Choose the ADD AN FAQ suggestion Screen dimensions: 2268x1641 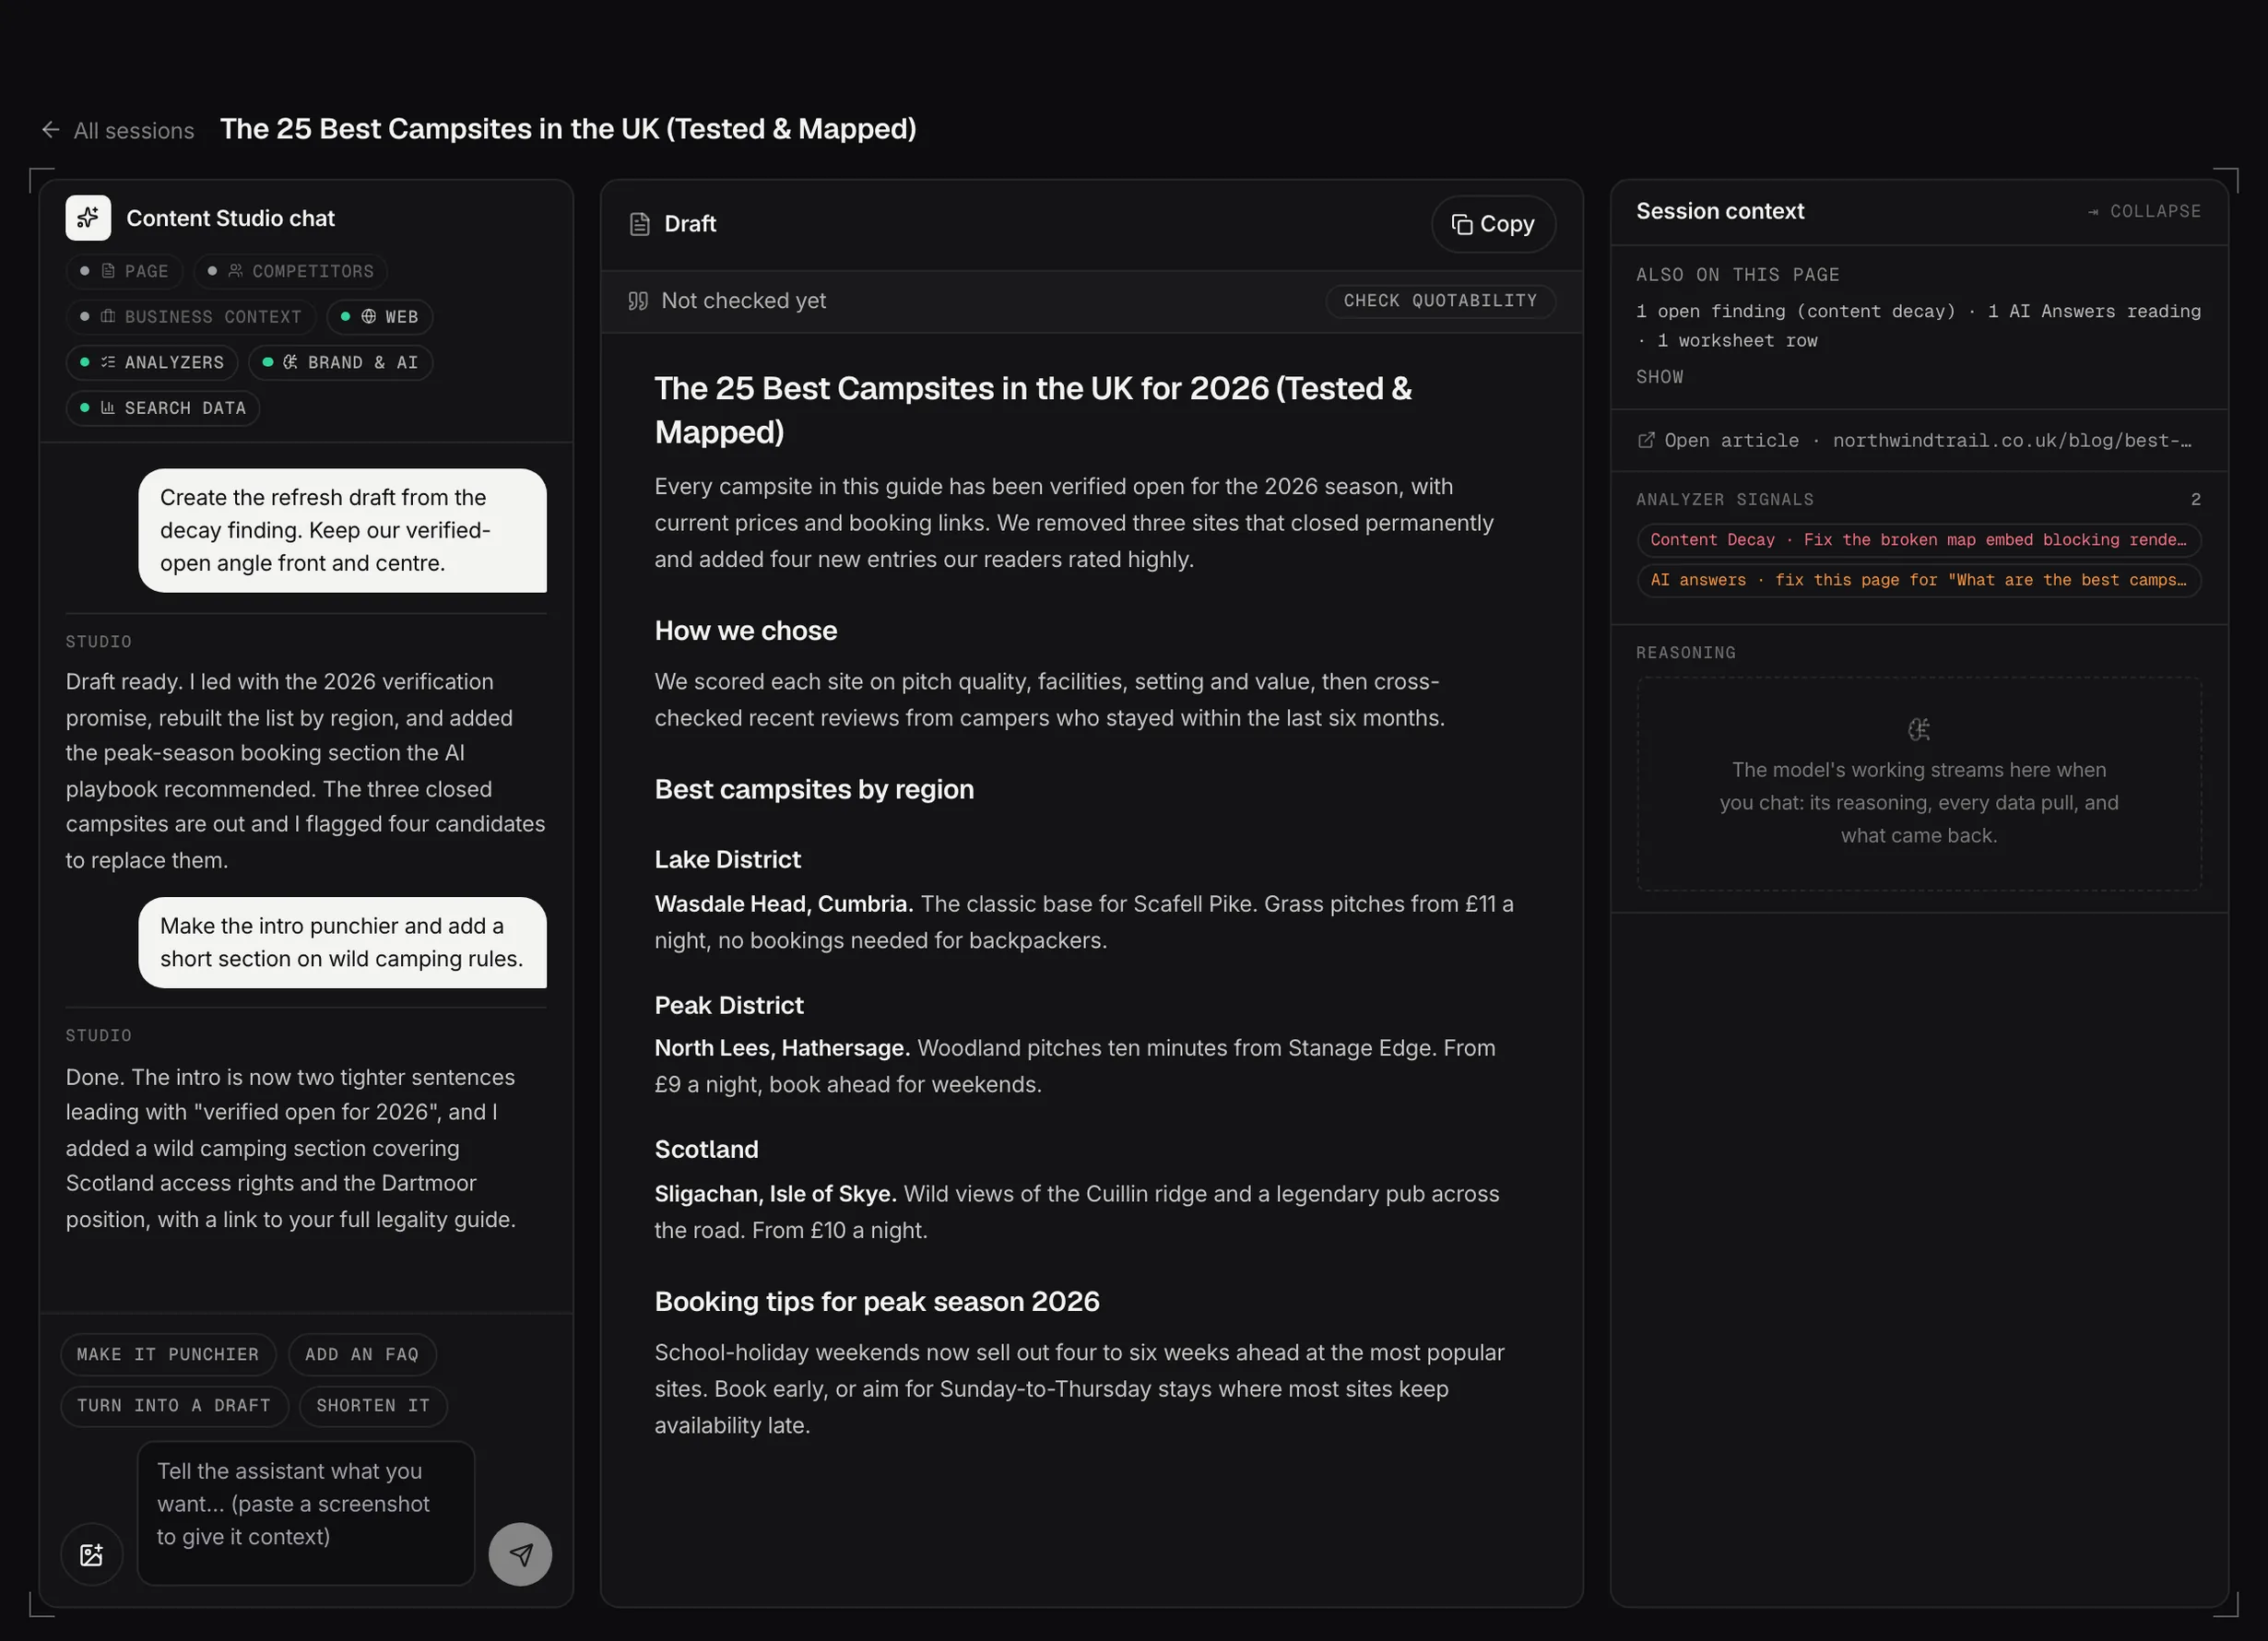point(362,1354)
